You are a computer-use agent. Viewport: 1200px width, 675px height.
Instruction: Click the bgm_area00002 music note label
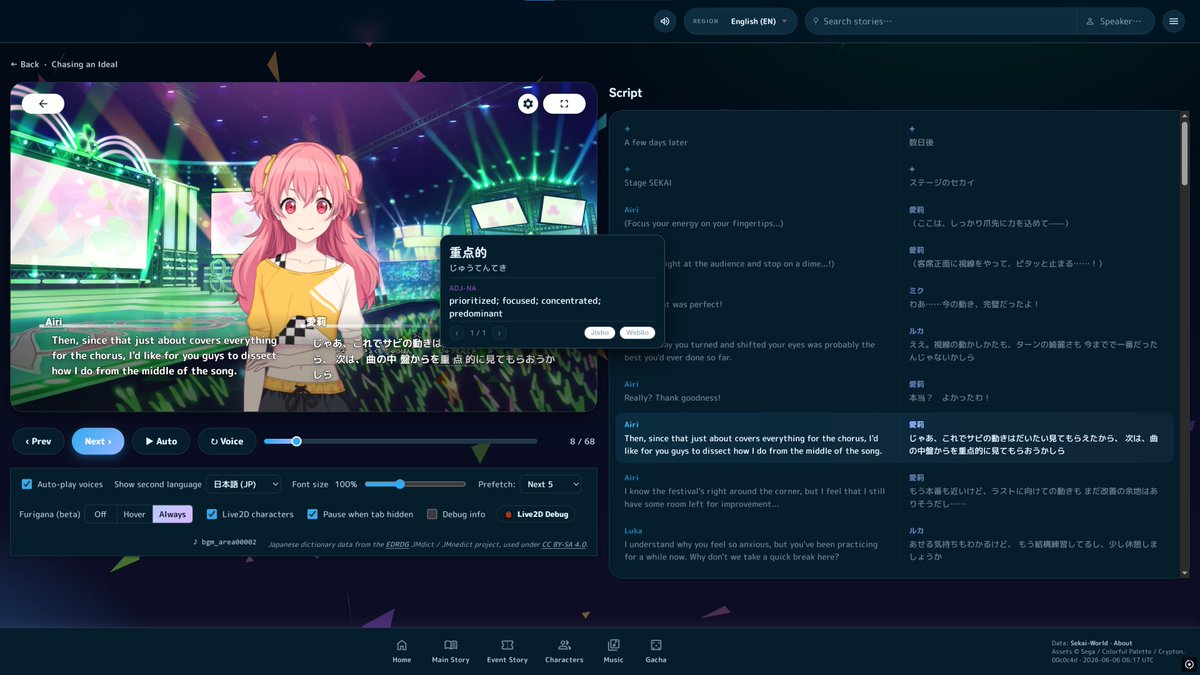coord(224,542)
